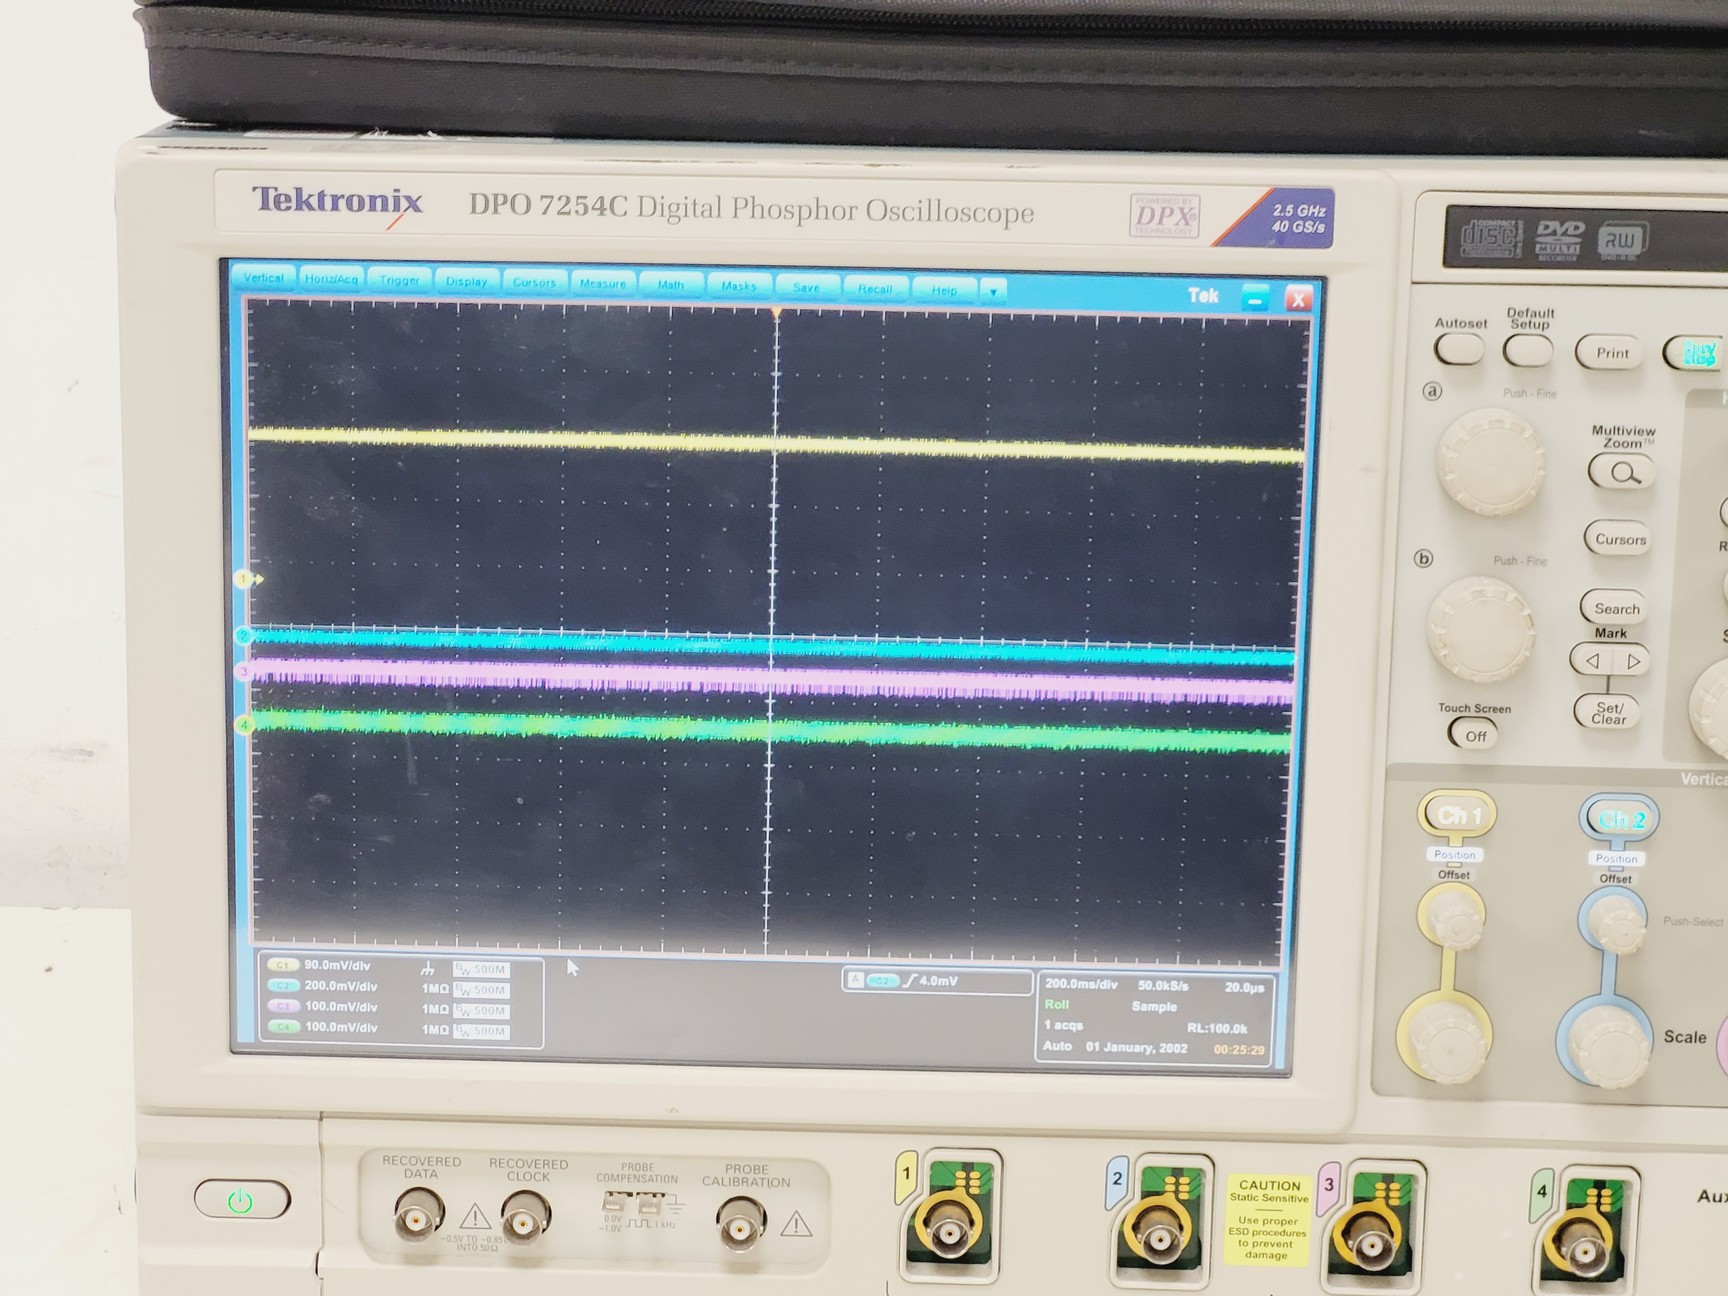Open the Save menu
The image size is (1728, 1296).
tap(806, 287)
